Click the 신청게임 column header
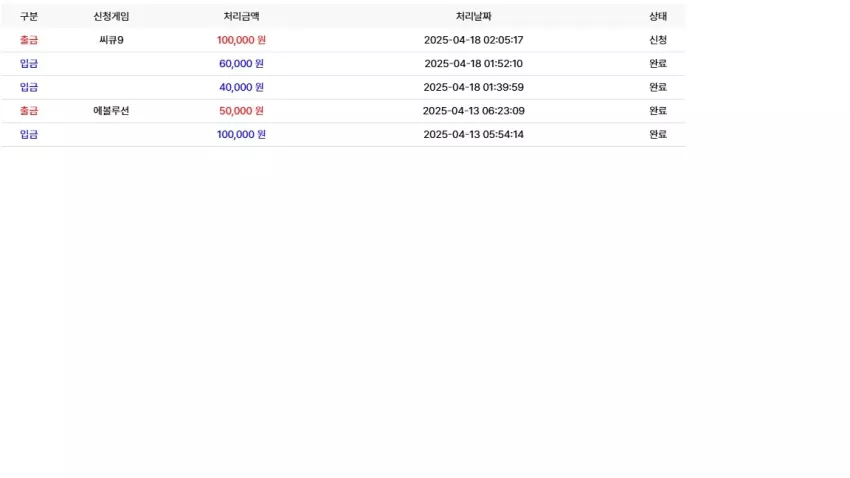The image size is (850, 478). tap(111, 16)
